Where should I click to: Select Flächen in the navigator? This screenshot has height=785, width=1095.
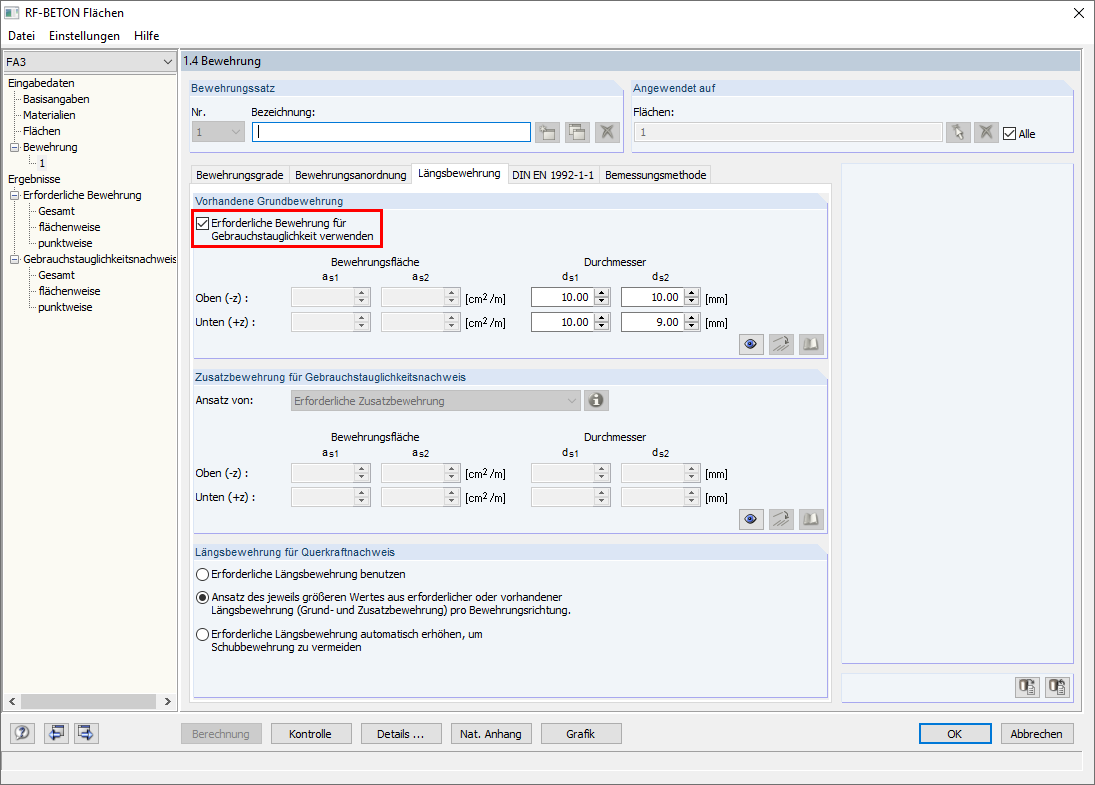[x=41, y=131]
